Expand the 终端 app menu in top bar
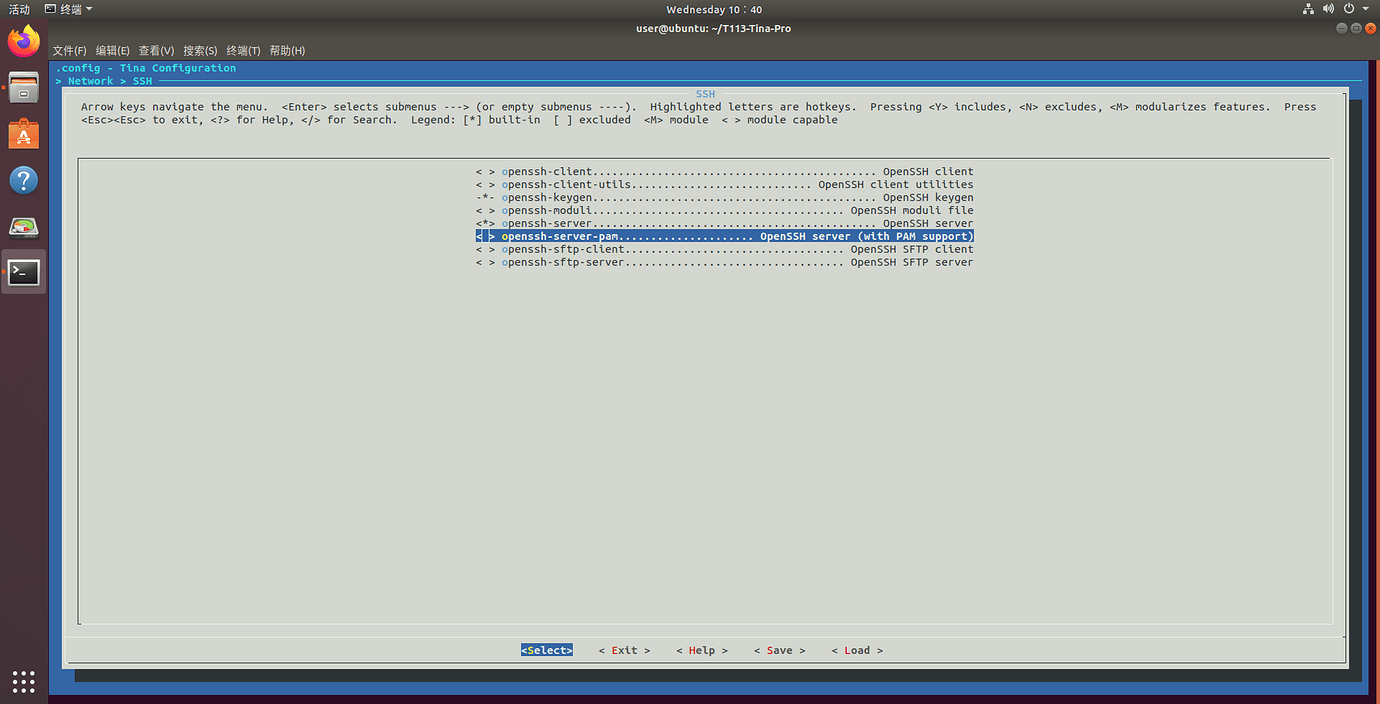 [x=69, y=9]
